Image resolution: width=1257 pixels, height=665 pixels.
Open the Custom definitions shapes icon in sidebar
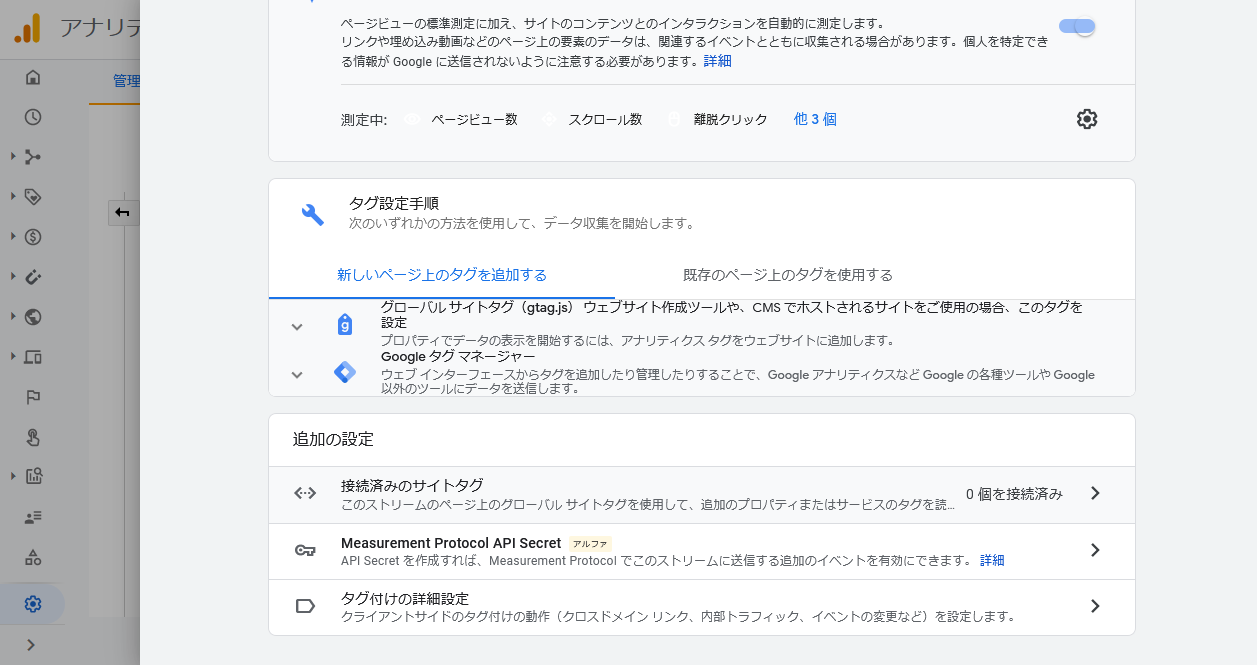33,557
